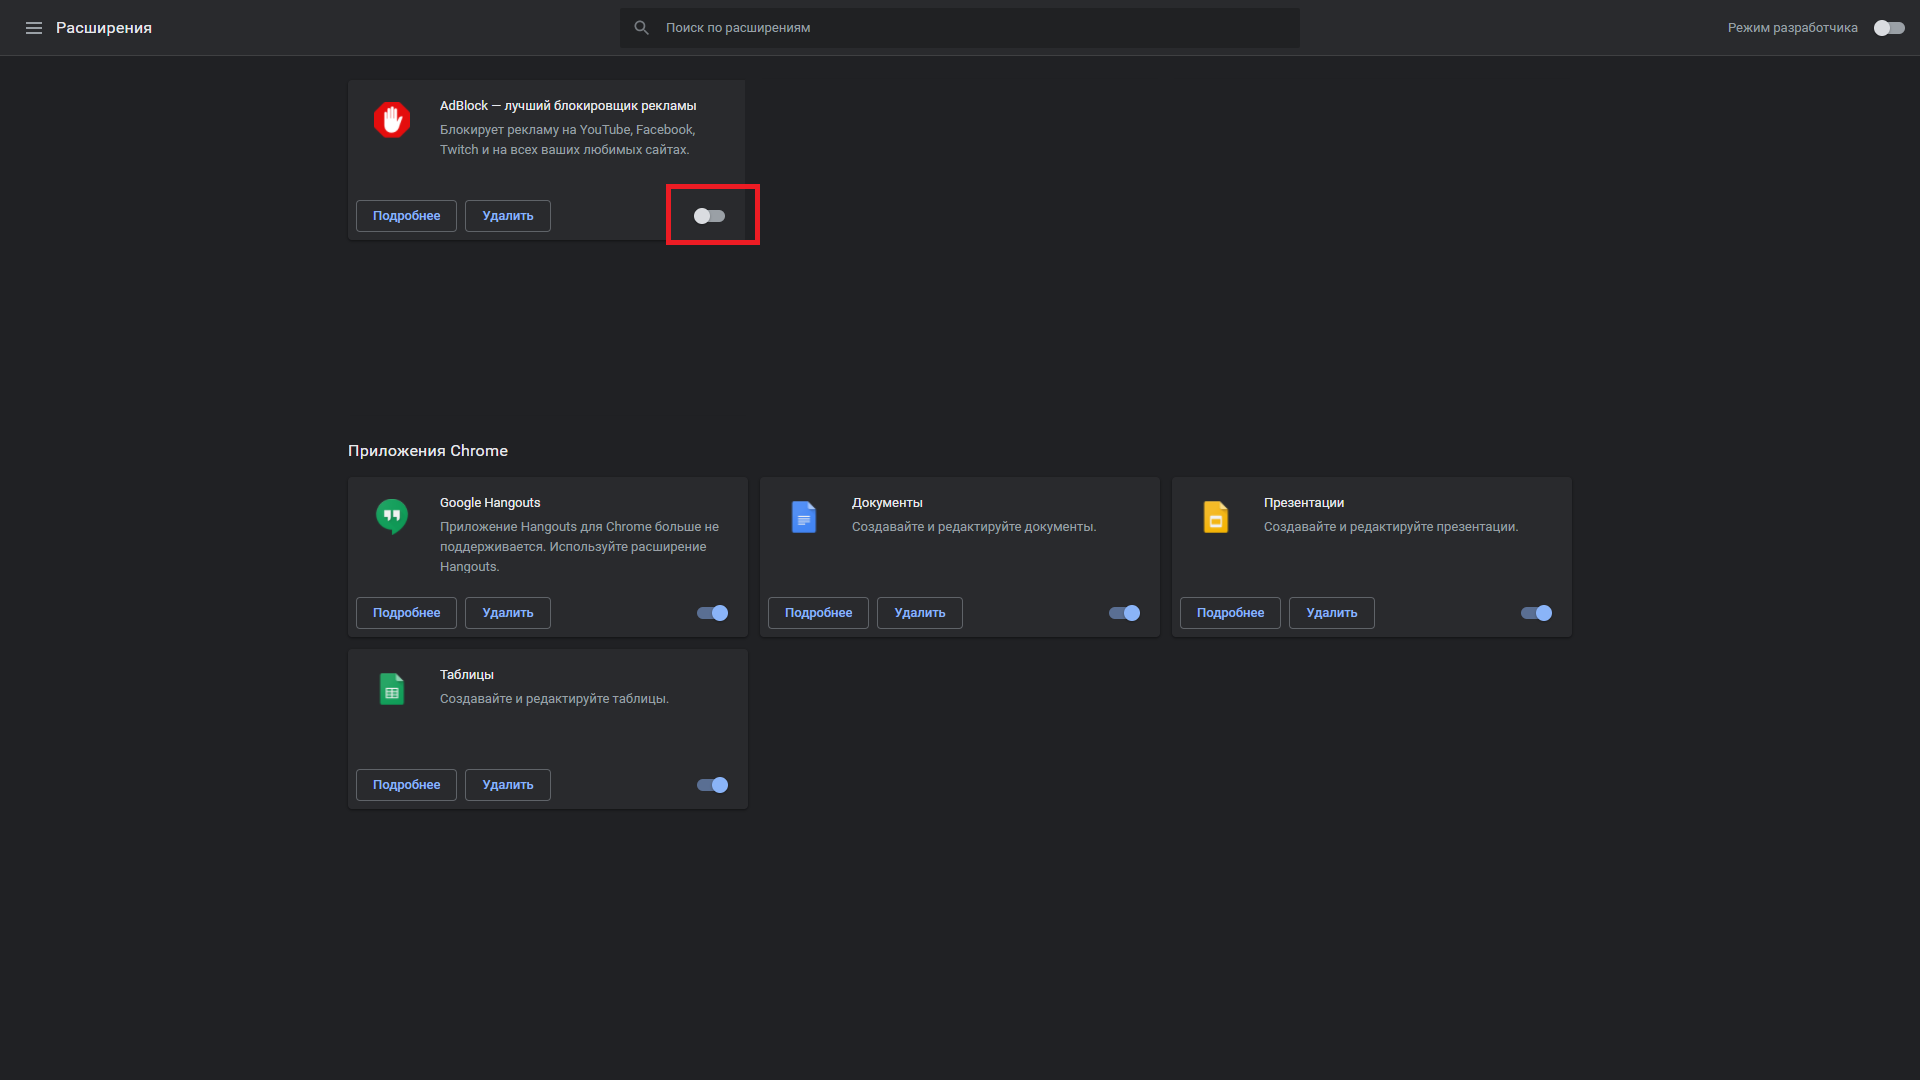This screenshot has height=1080, width=1920.
Task: Click the Презентации (Slides) yellow icon
Action: pos(1215,517)
